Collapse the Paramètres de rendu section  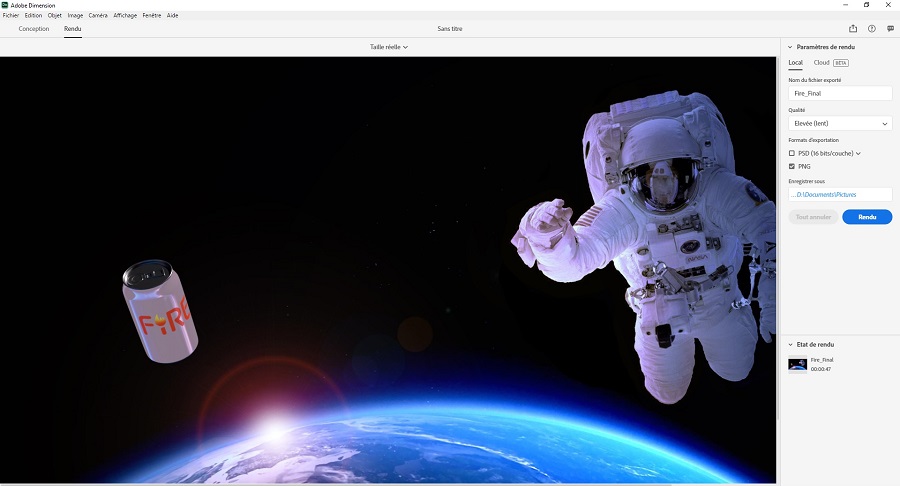point(790,47)
